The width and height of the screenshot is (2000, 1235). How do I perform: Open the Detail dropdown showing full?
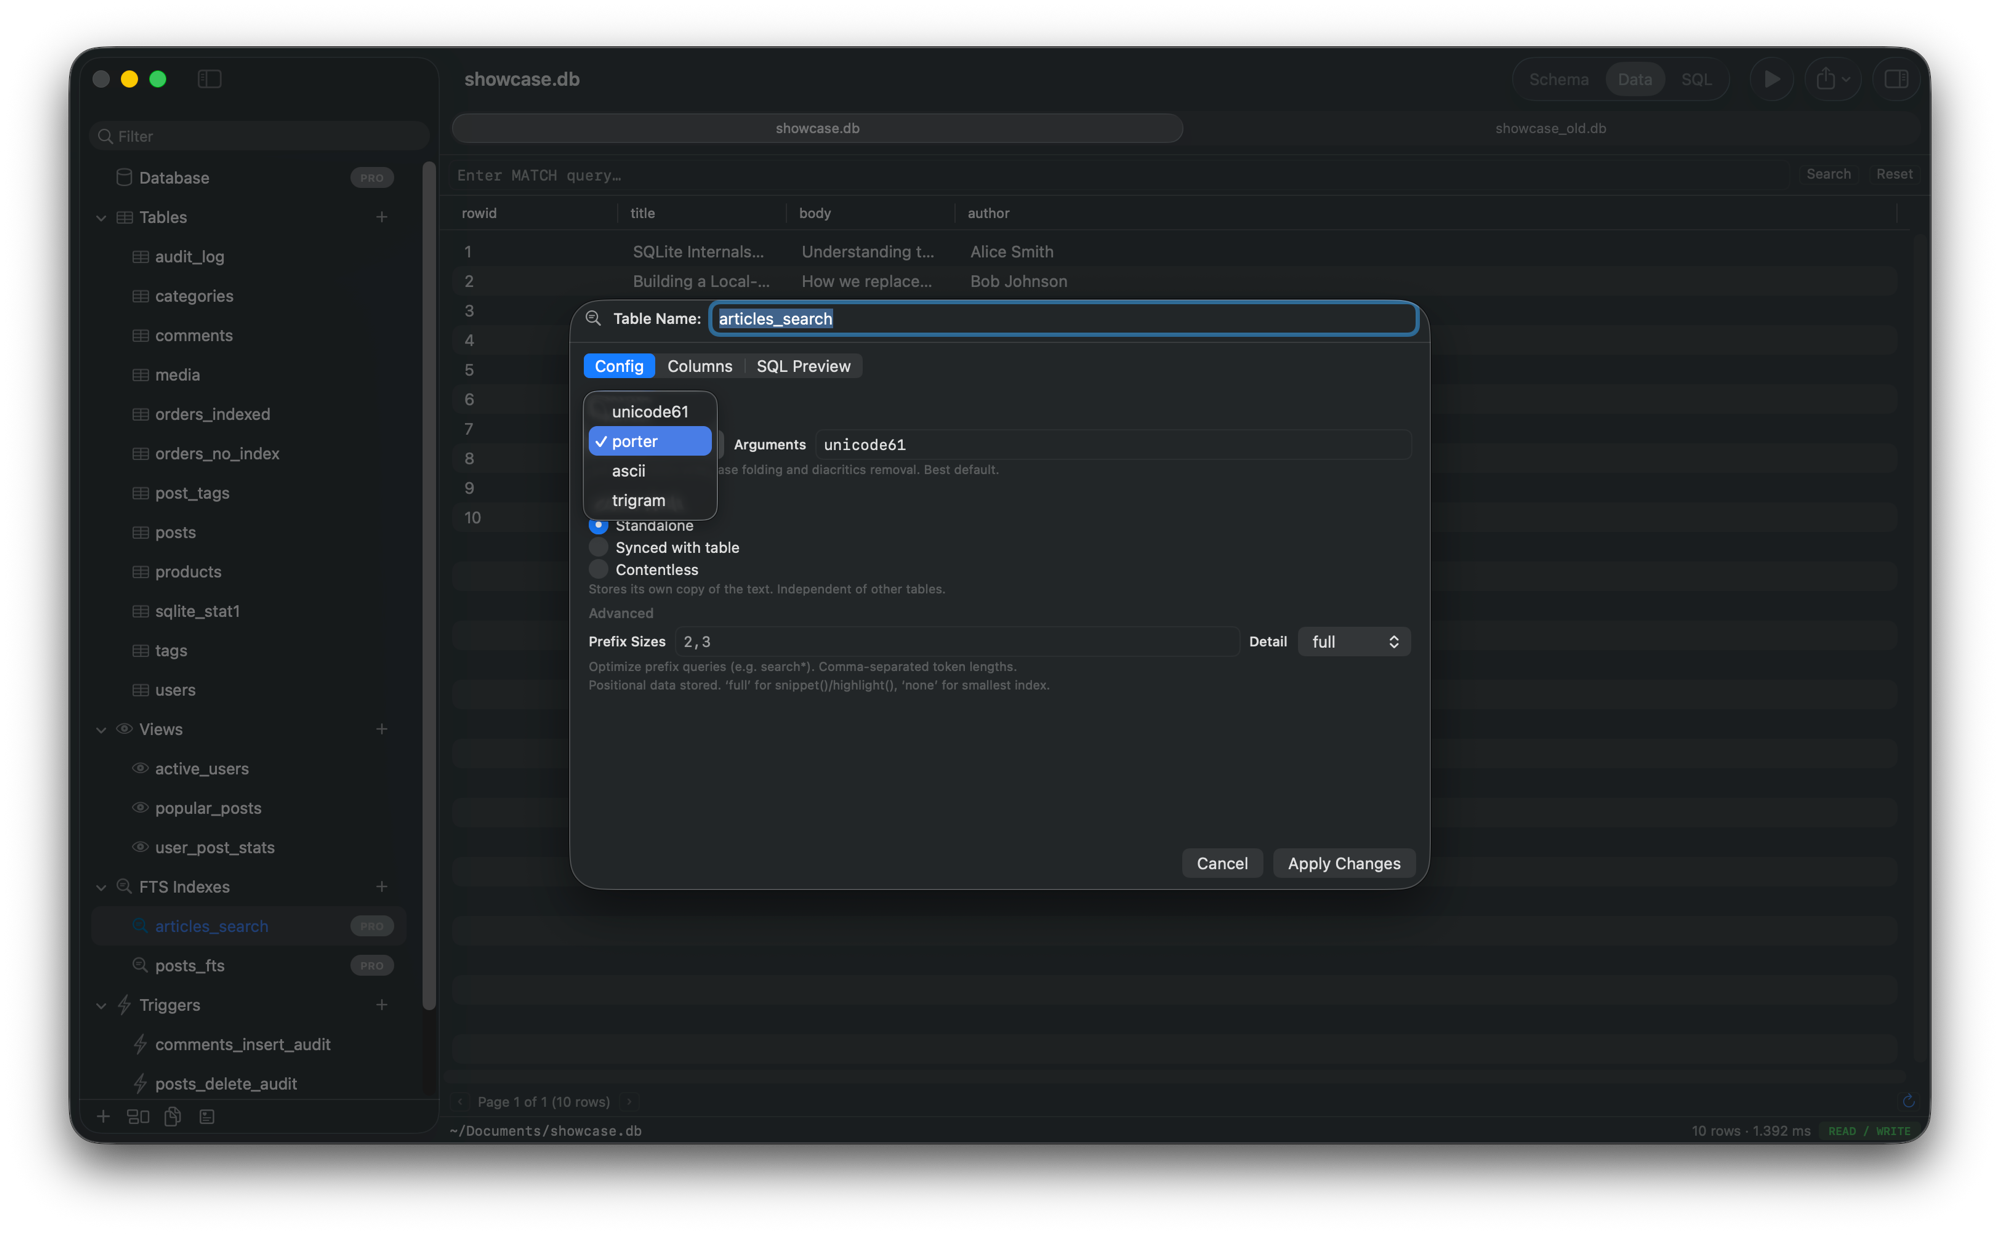point(1354,641)
